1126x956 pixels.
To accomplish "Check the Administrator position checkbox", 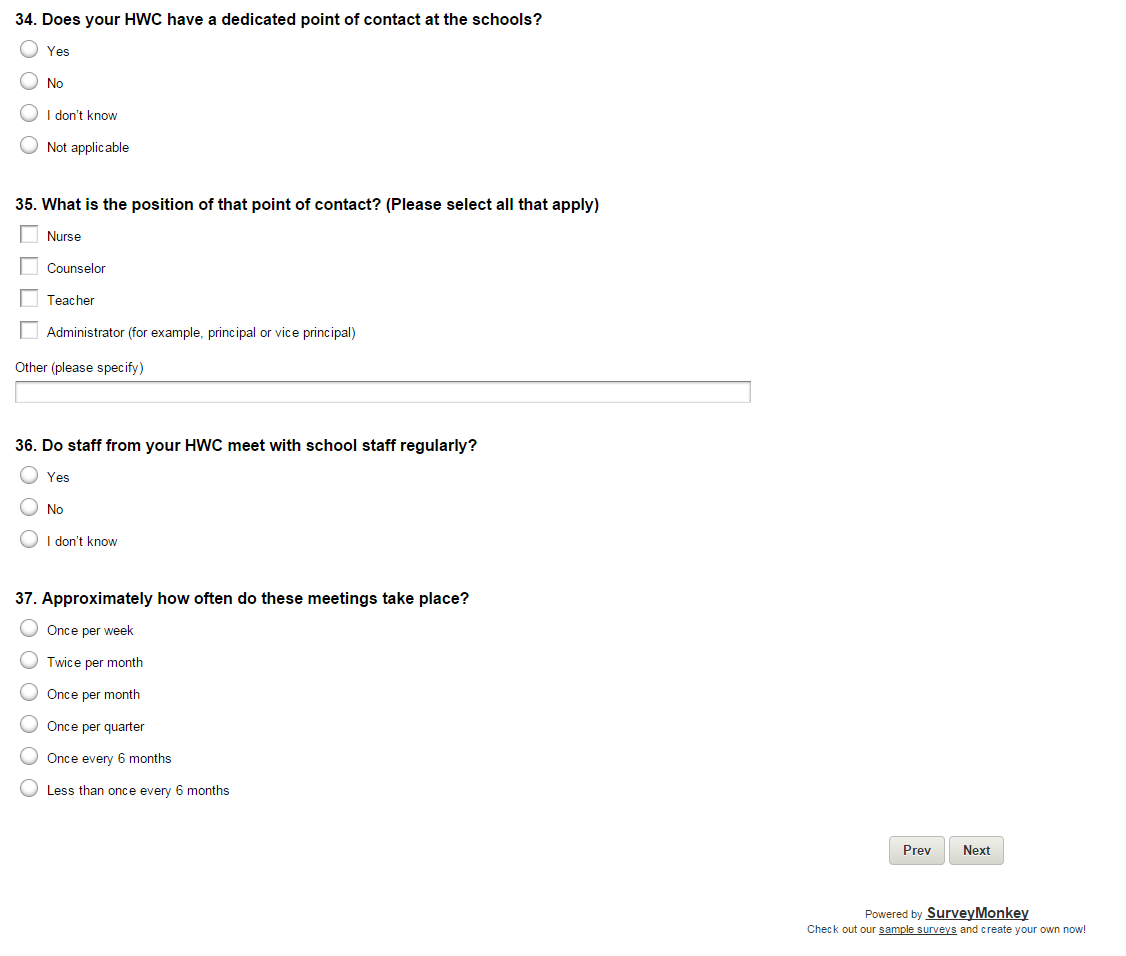I will (29, 331).
